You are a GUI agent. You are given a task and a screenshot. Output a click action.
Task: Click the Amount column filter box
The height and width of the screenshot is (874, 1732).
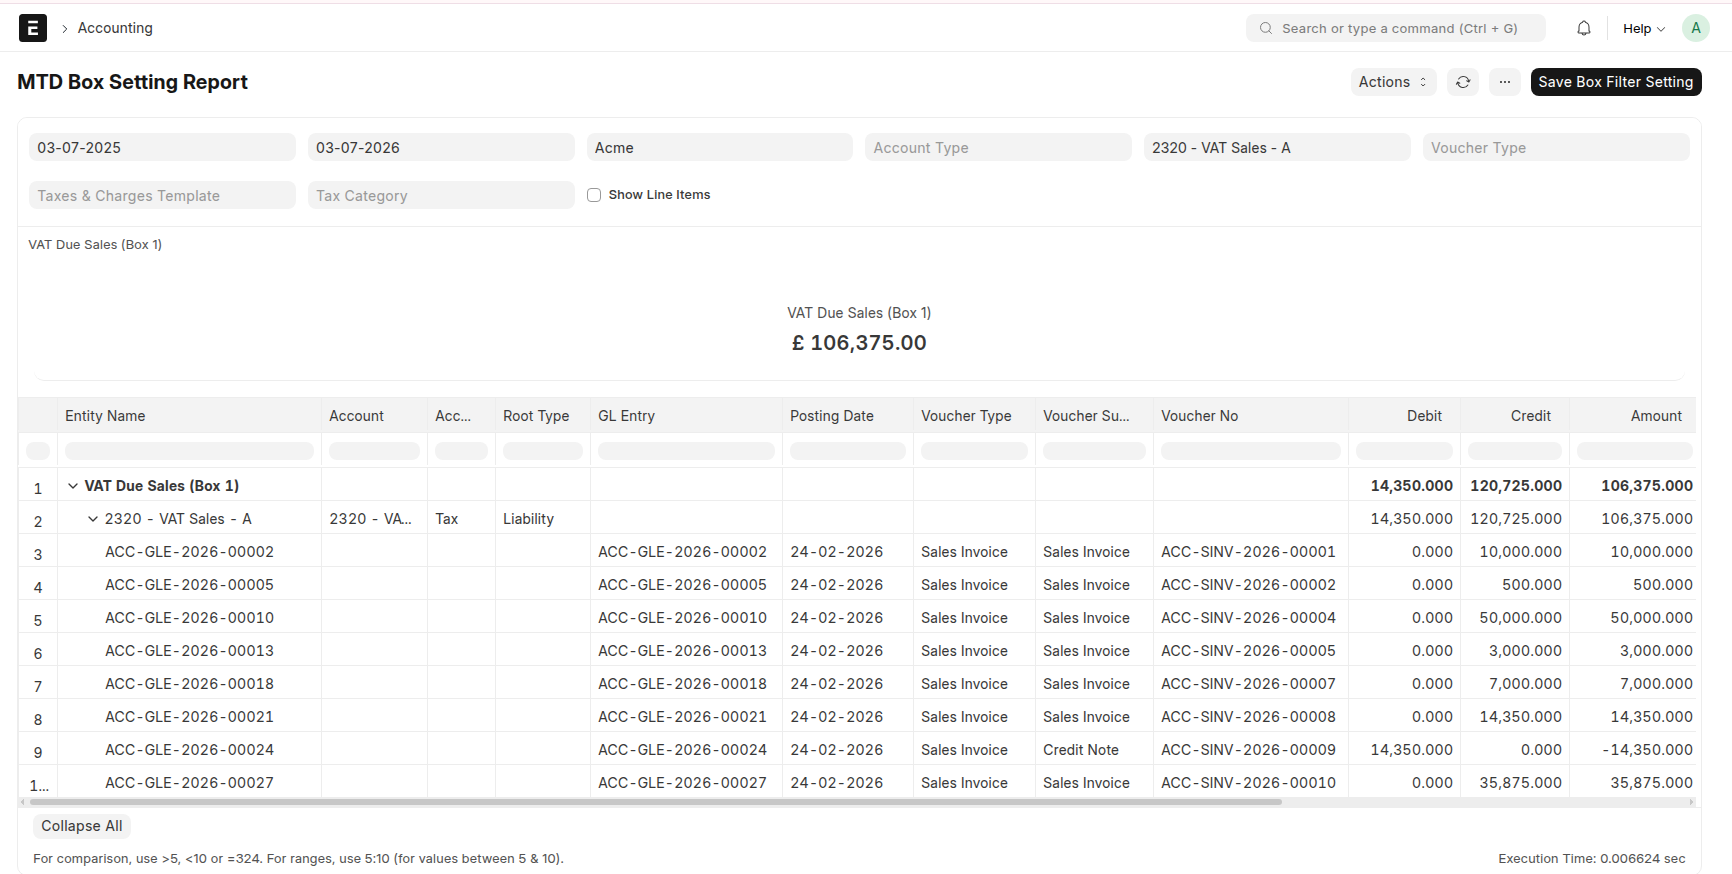pyautogui.click(x=1635, y=451)
